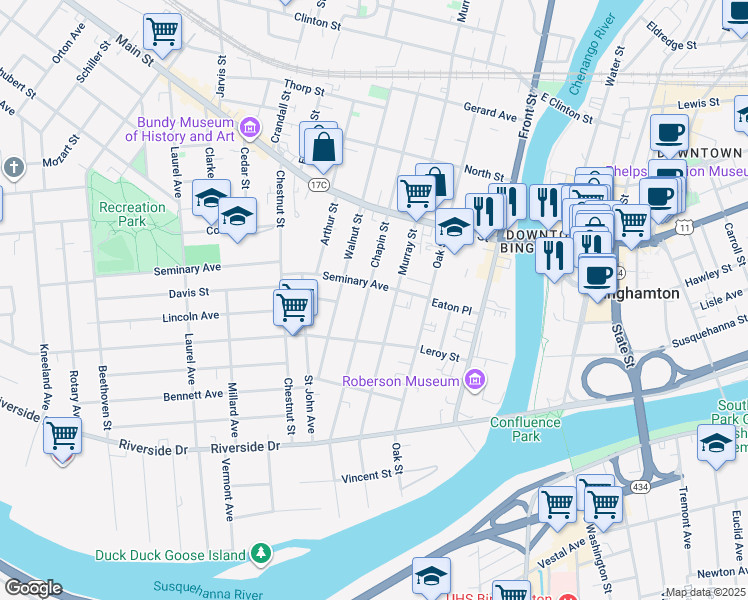Viewport: 748px width, 600px height.
Task: Open the Google logo link
Action: (33, 588)
